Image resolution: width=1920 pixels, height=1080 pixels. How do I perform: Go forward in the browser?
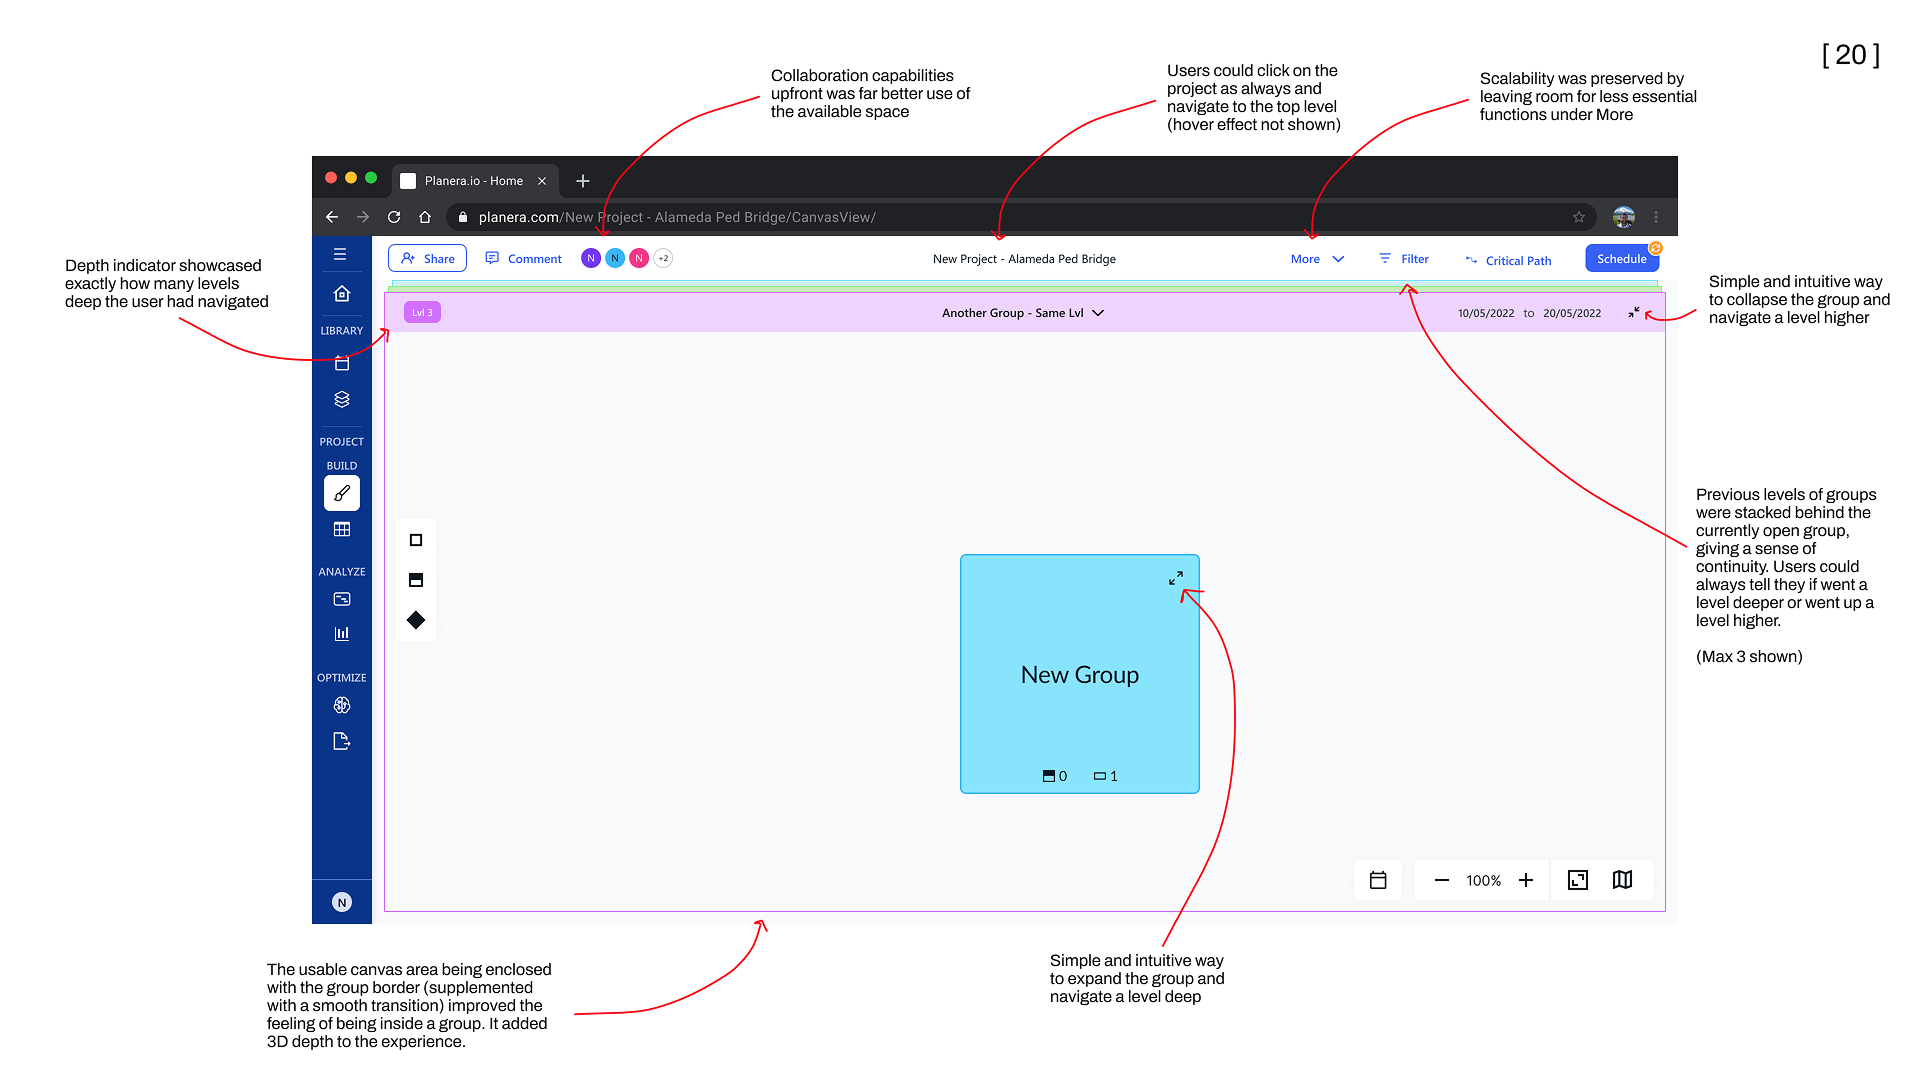363,217
